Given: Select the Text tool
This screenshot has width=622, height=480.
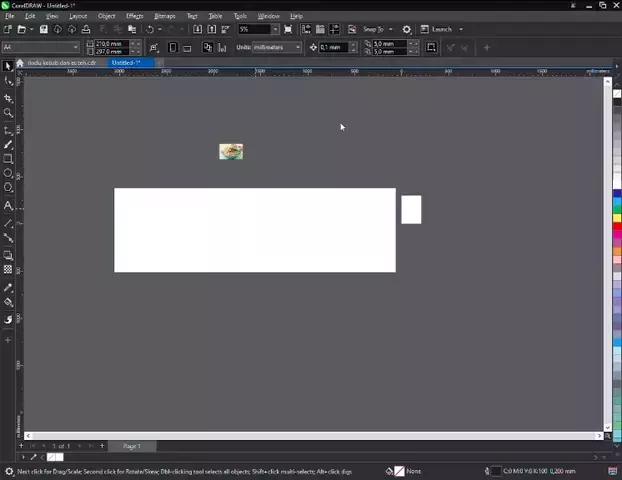Looking at the screenshot, I should click(x=8, y=206).
